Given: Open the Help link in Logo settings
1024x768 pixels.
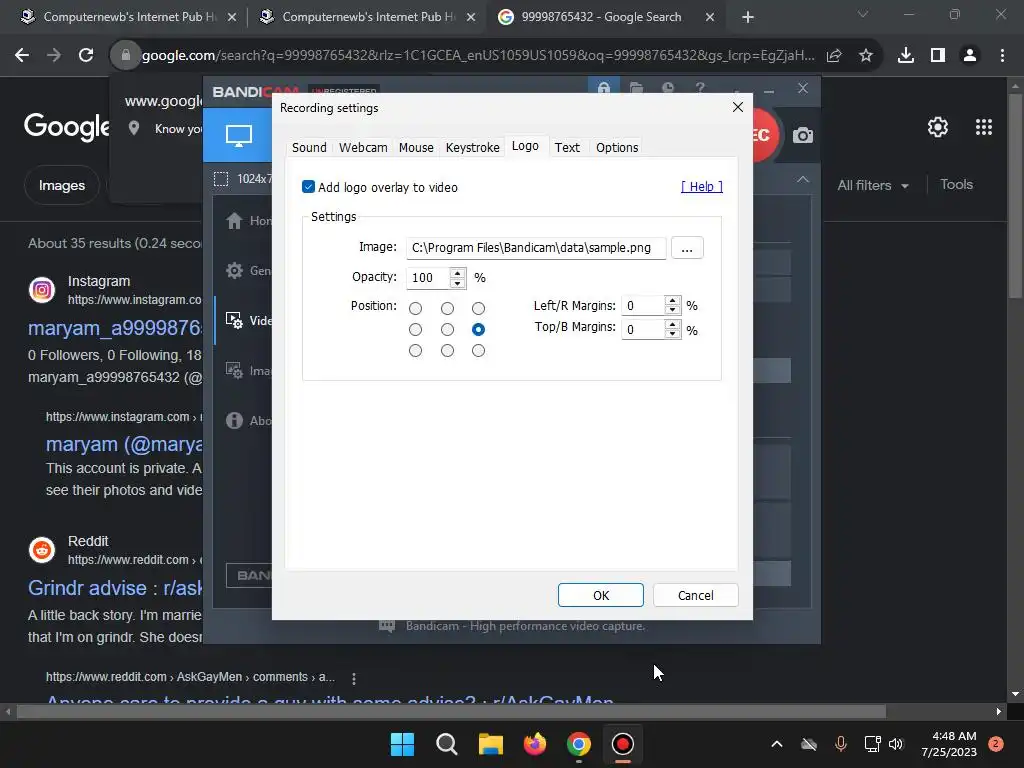Looking at the screenshot, I should tap(701, 187).
